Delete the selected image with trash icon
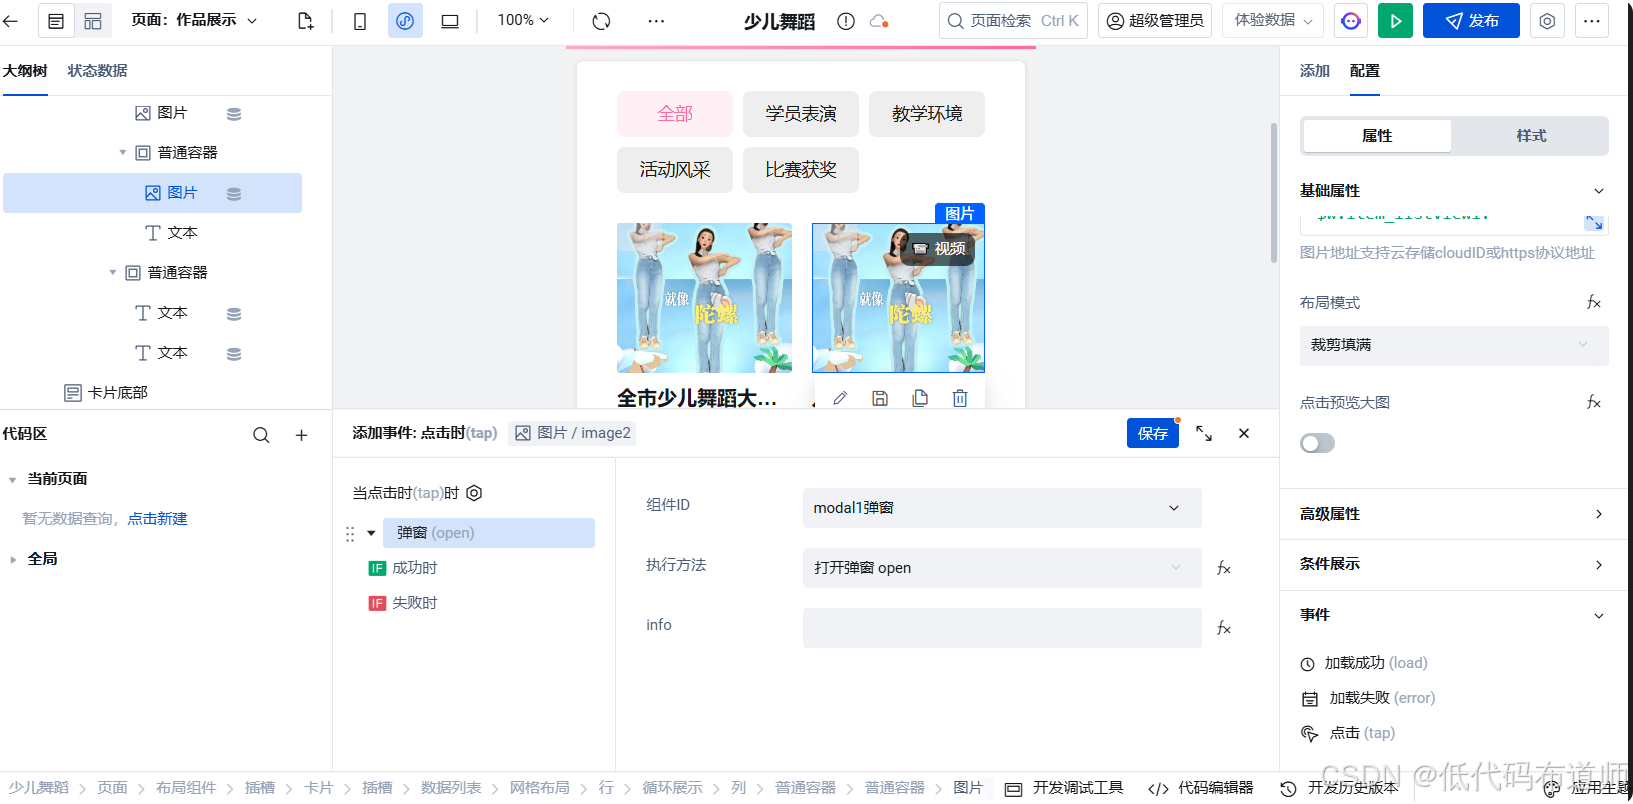This screenshot has height=804, width=1633. pos(960,398)
